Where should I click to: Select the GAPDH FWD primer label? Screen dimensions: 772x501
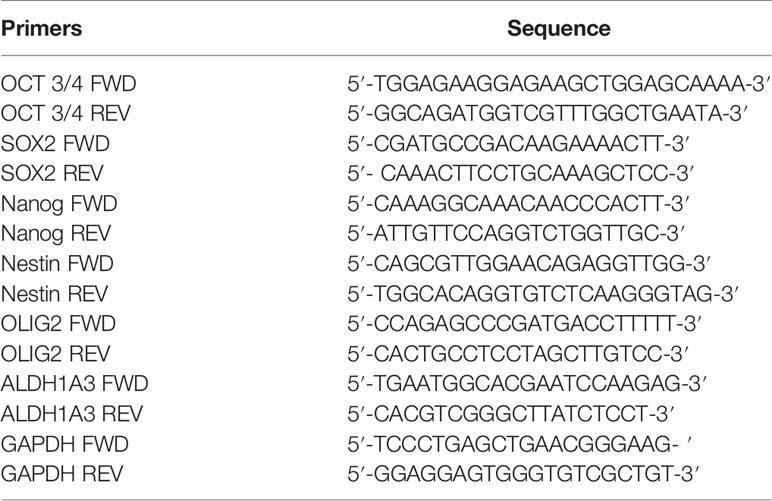(64, 444)
